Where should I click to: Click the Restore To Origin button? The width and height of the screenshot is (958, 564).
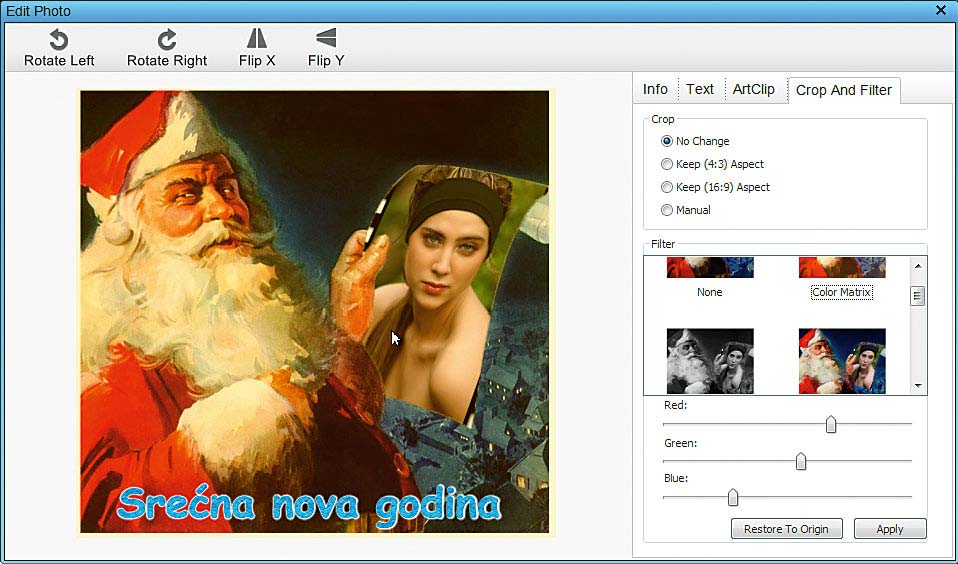(x=786, y=529)
